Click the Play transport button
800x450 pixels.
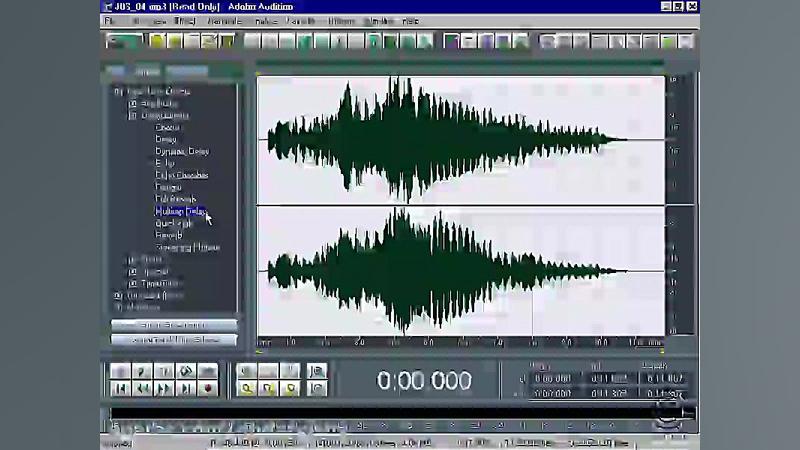[x=142, y=371]
